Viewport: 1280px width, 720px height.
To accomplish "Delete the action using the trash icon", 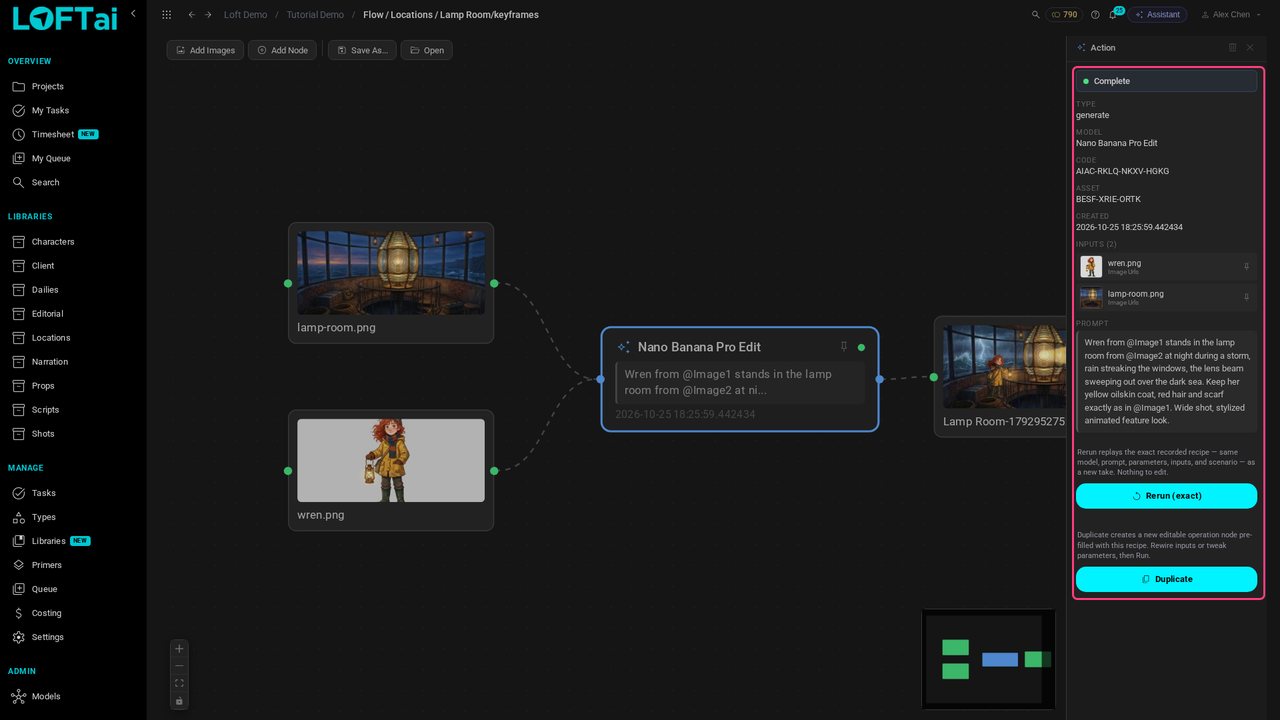I will pos(1232,48).
